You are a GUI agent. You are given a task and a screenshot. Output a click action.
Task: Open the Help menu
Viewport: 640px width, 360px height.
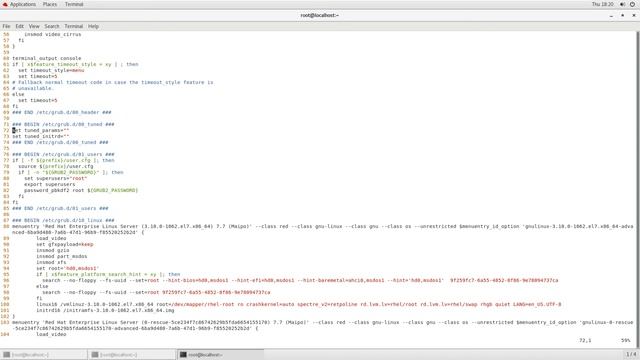point(93,26)
